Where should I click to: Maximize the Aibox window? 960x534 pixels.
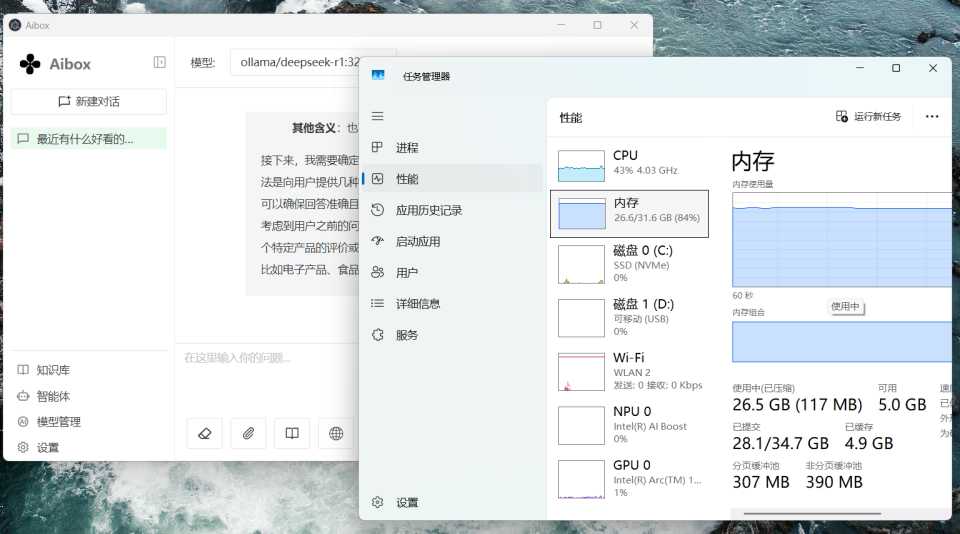click(x=598, y=25)
